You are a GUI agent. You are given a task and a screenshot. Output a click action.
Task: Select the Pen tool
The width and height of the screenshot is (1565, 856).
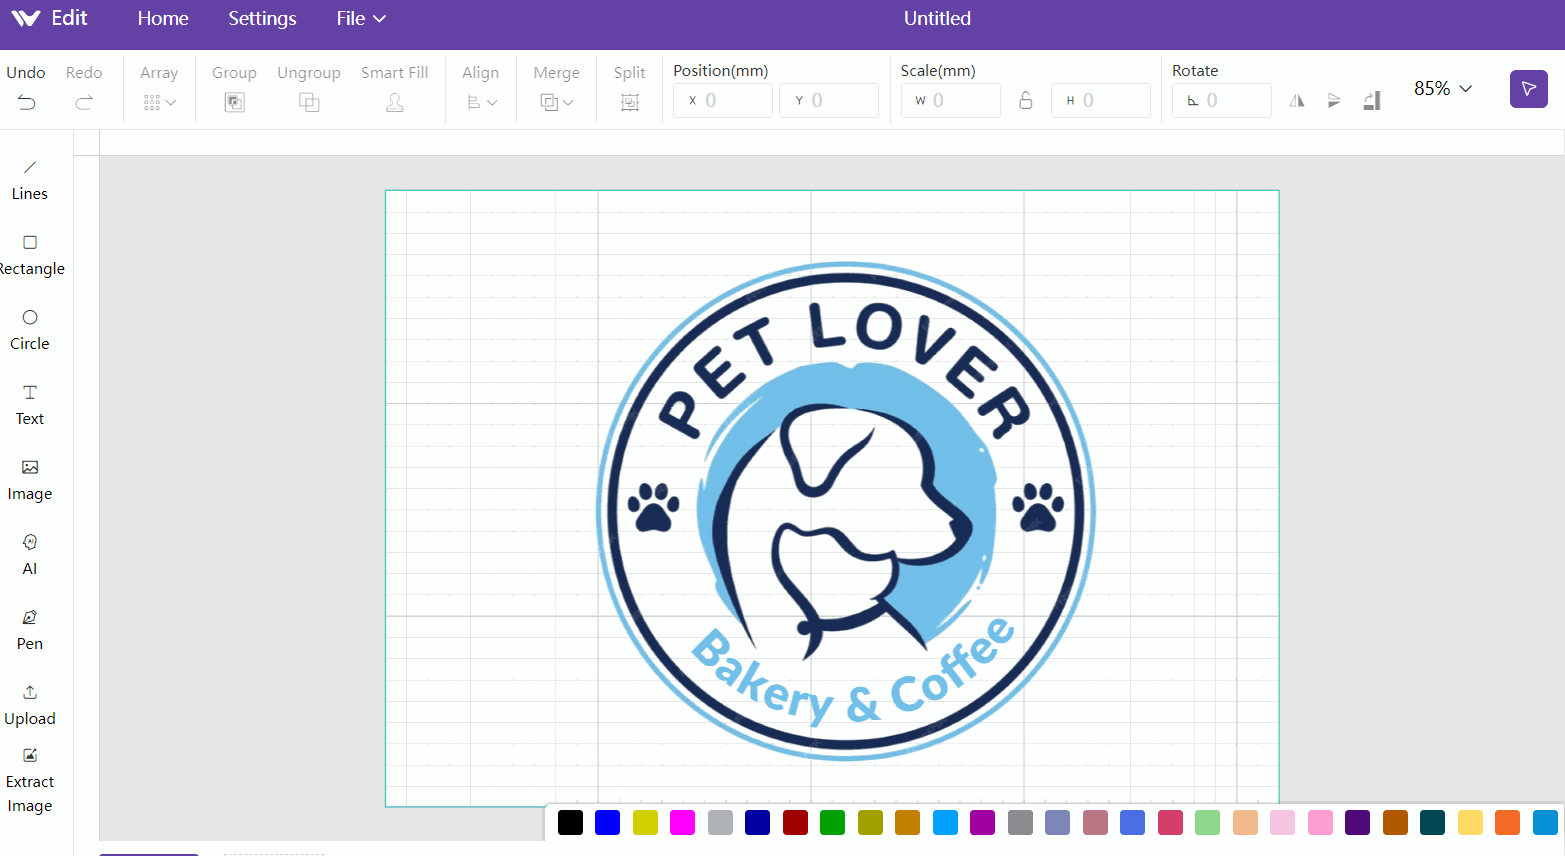(x=30, y=630)
